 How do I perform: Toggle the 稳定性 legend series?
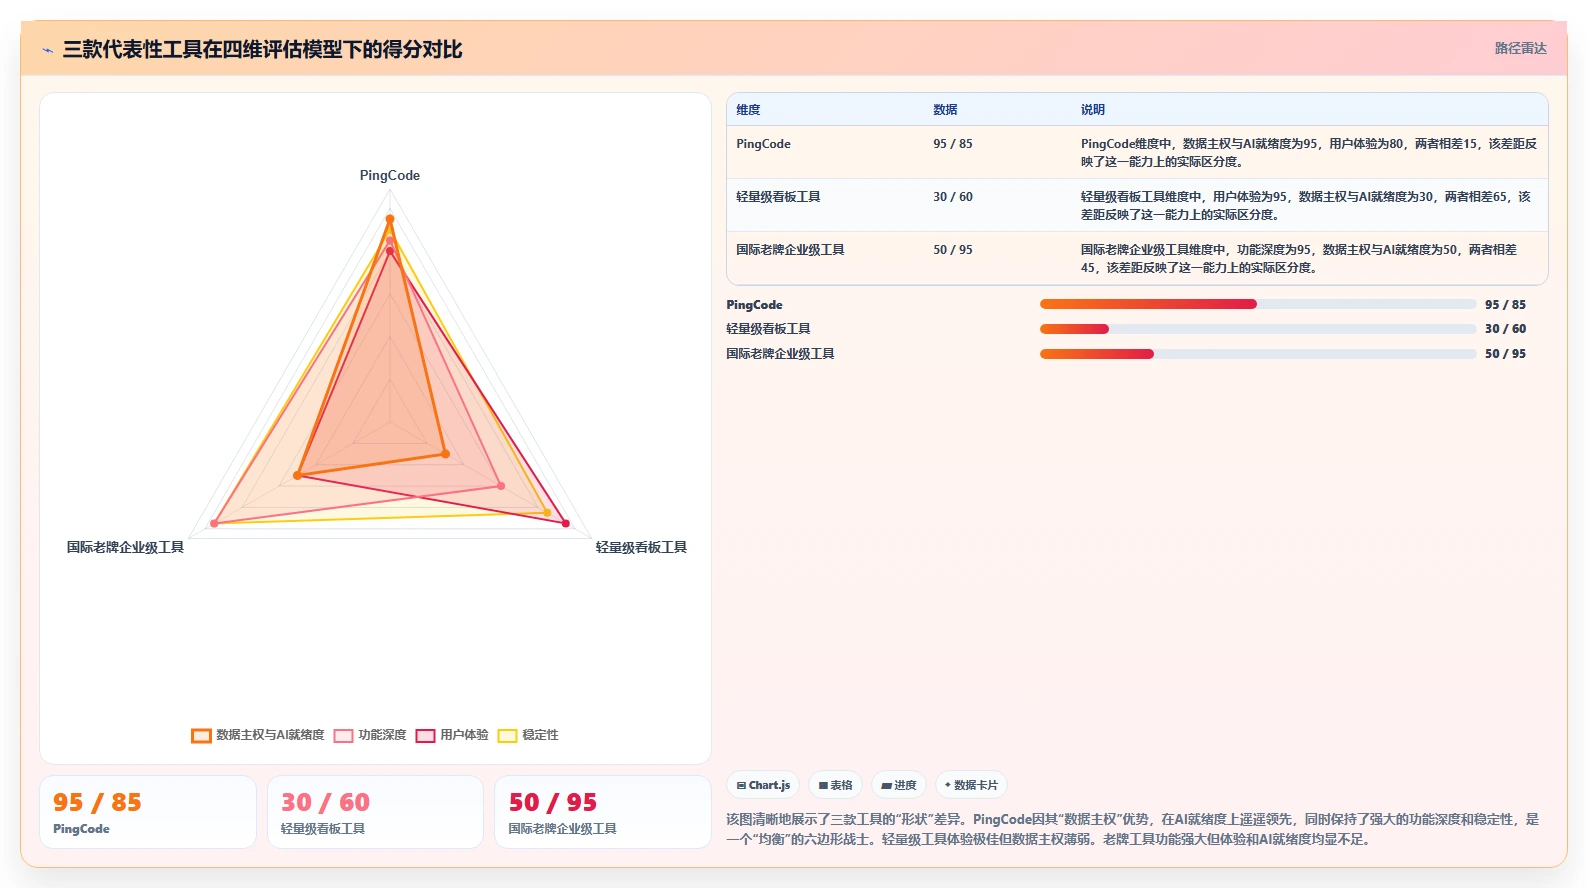coord(528,735)
